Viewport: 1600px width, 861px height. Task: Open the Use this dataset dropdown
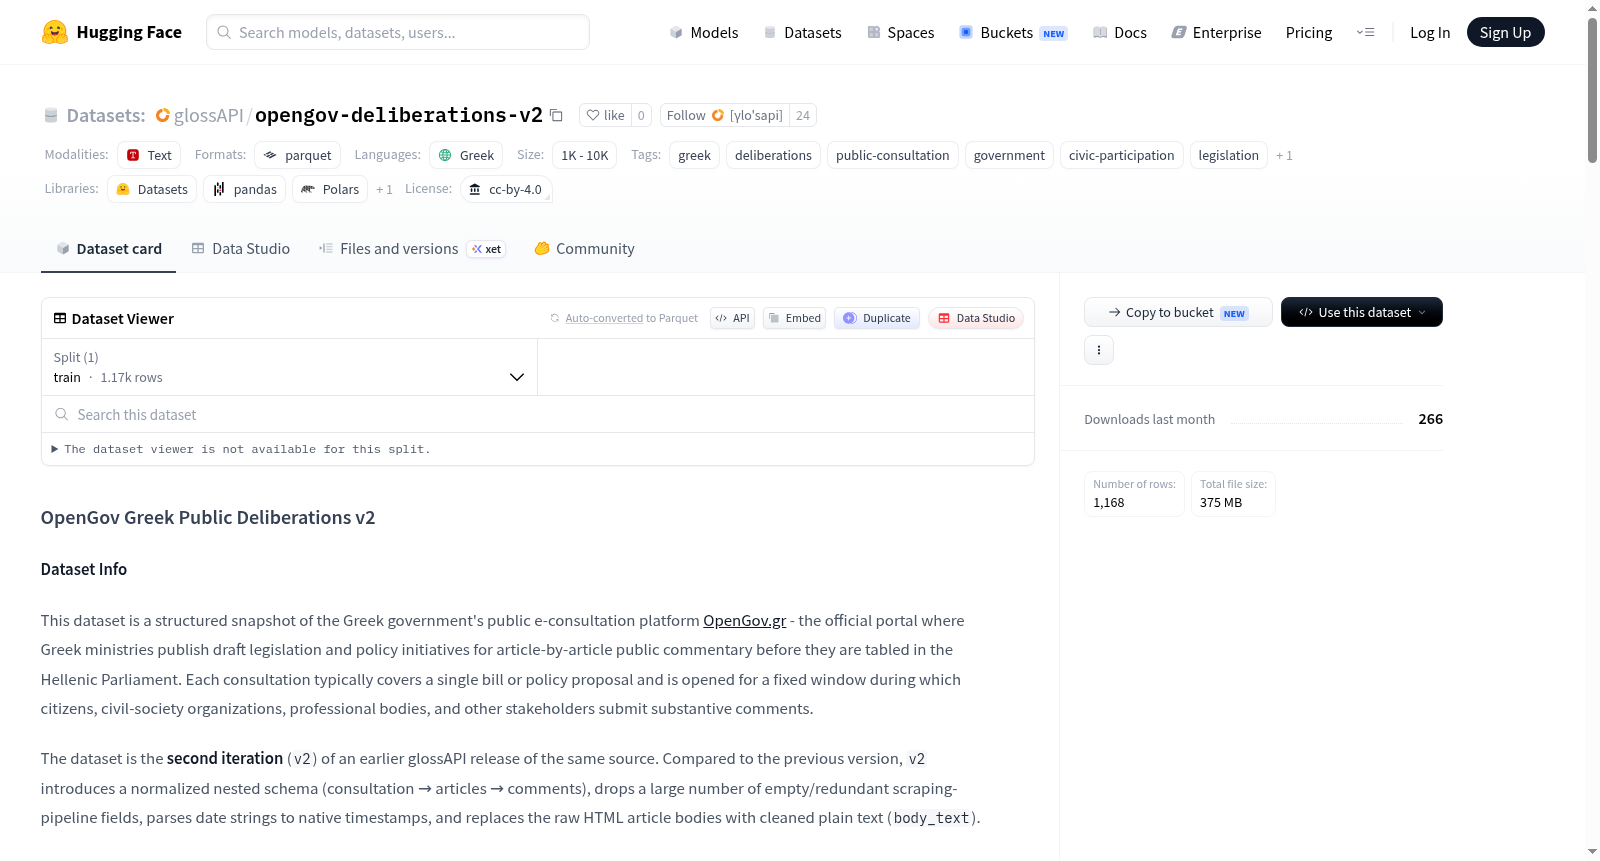click(x=1362, y=312)
